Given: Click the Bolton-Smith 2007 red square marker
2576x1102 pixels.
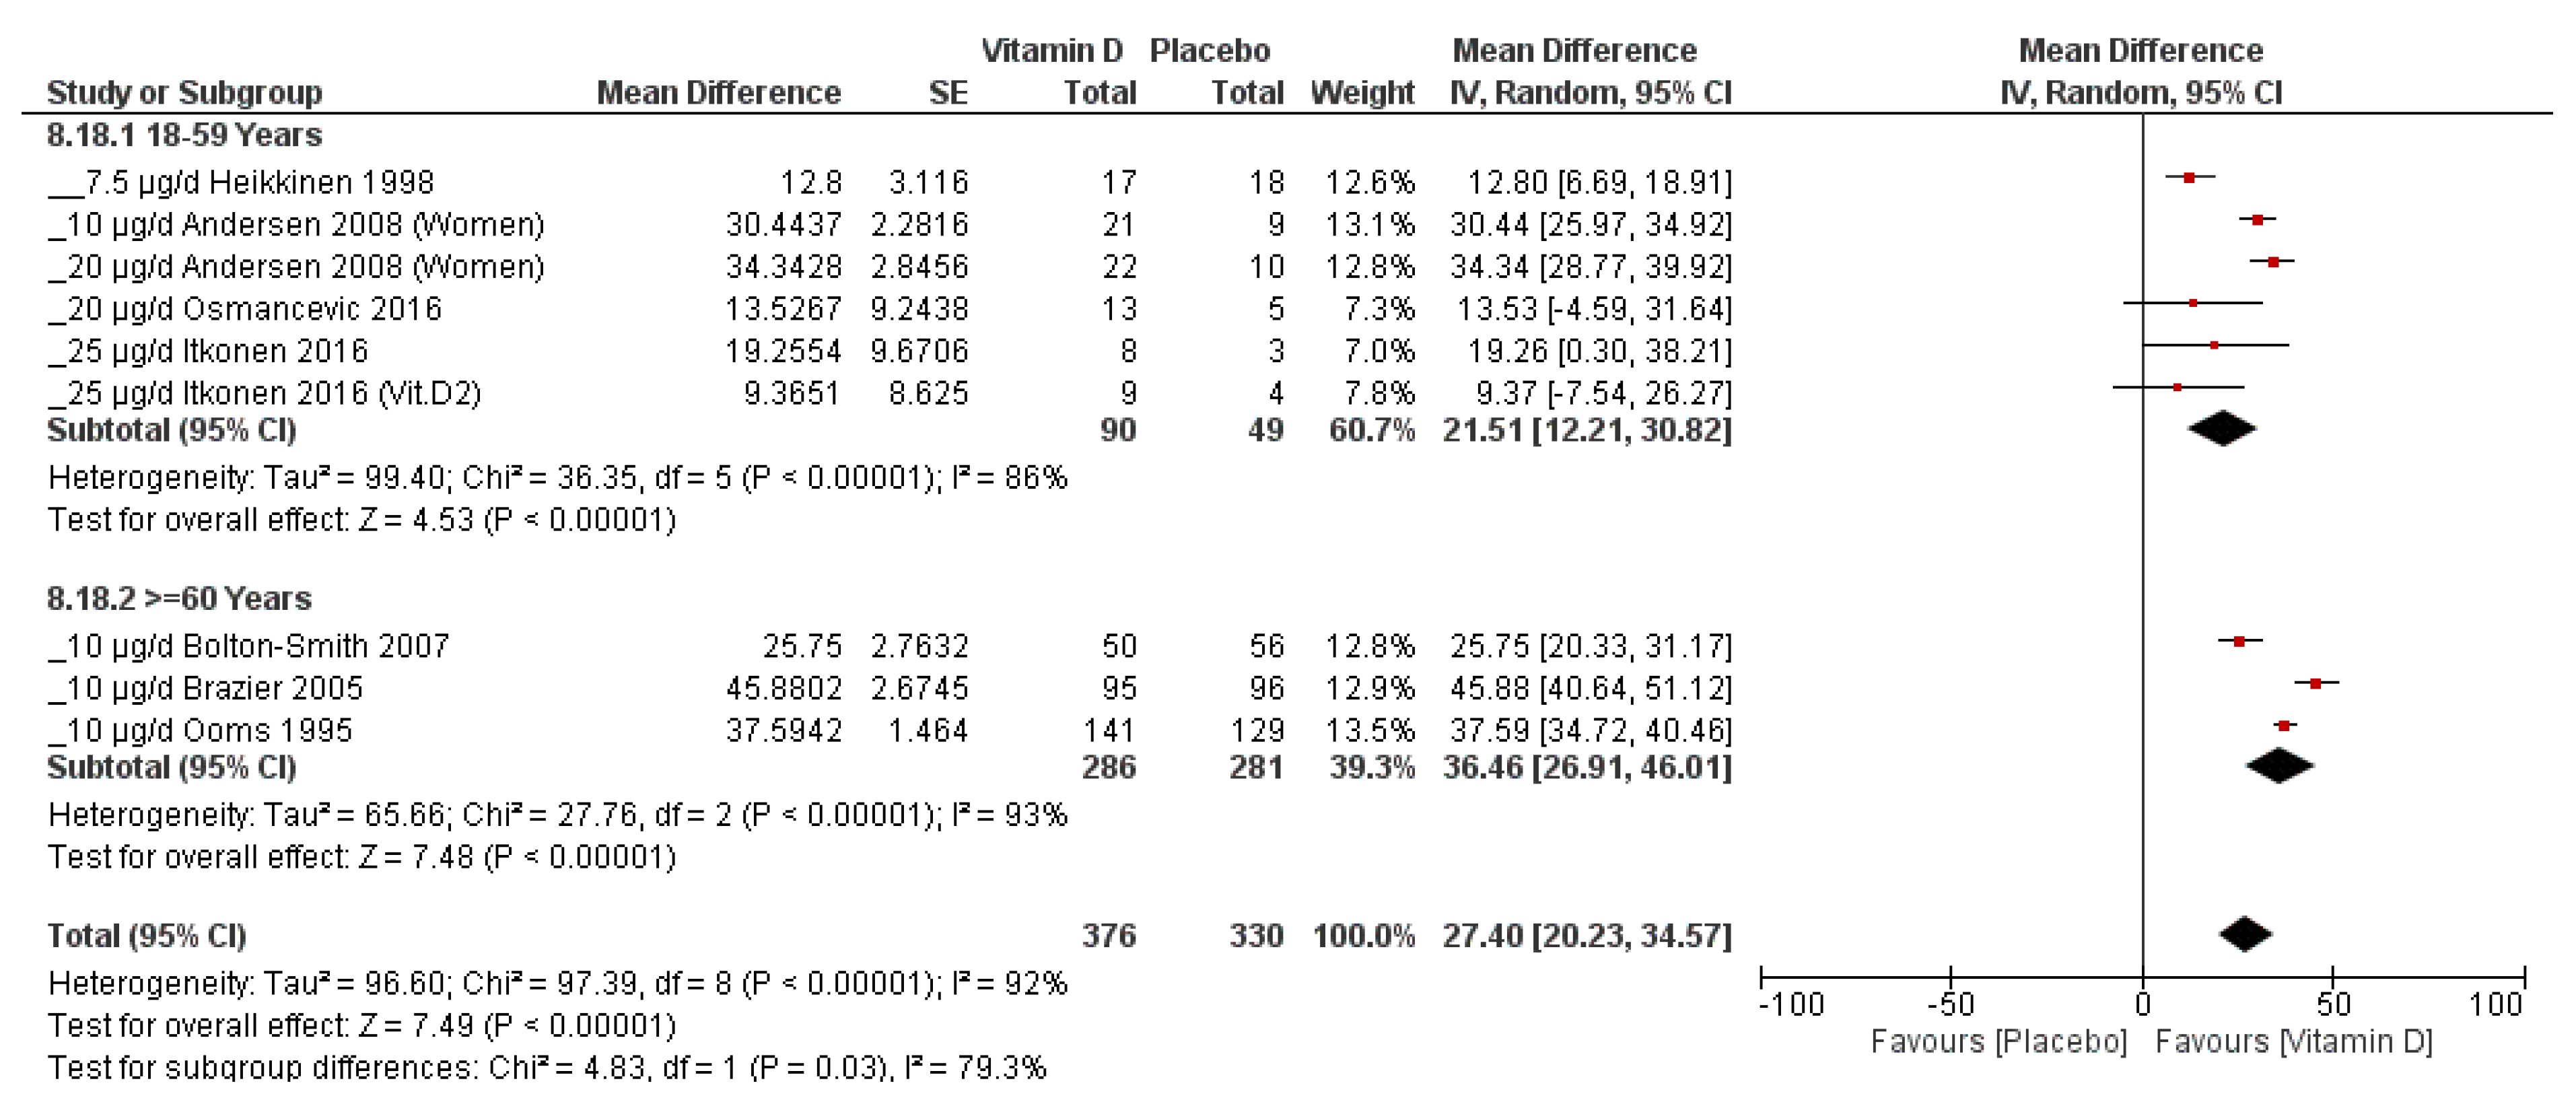Looking at the screenshot, I should (x=2239, y=642).
